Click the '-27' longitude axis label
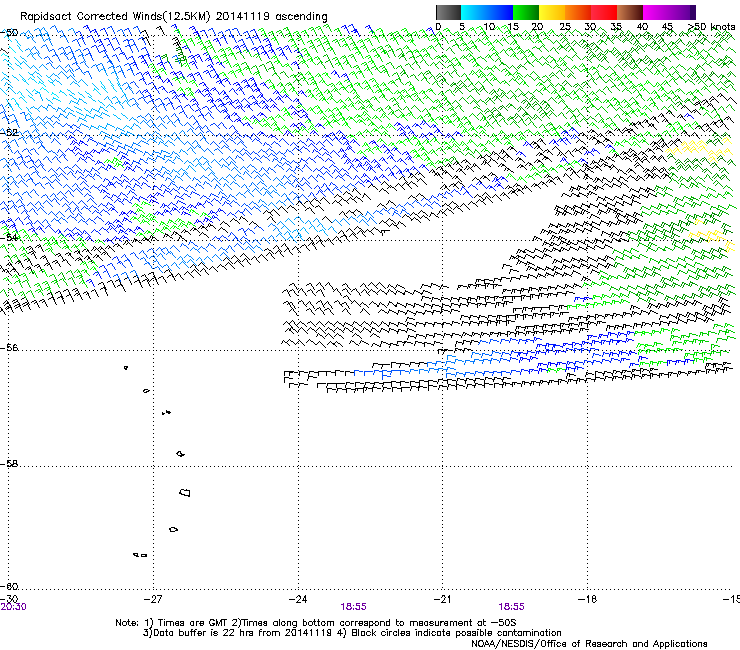Viewport: 740px width, 650px height. (152, 599)
